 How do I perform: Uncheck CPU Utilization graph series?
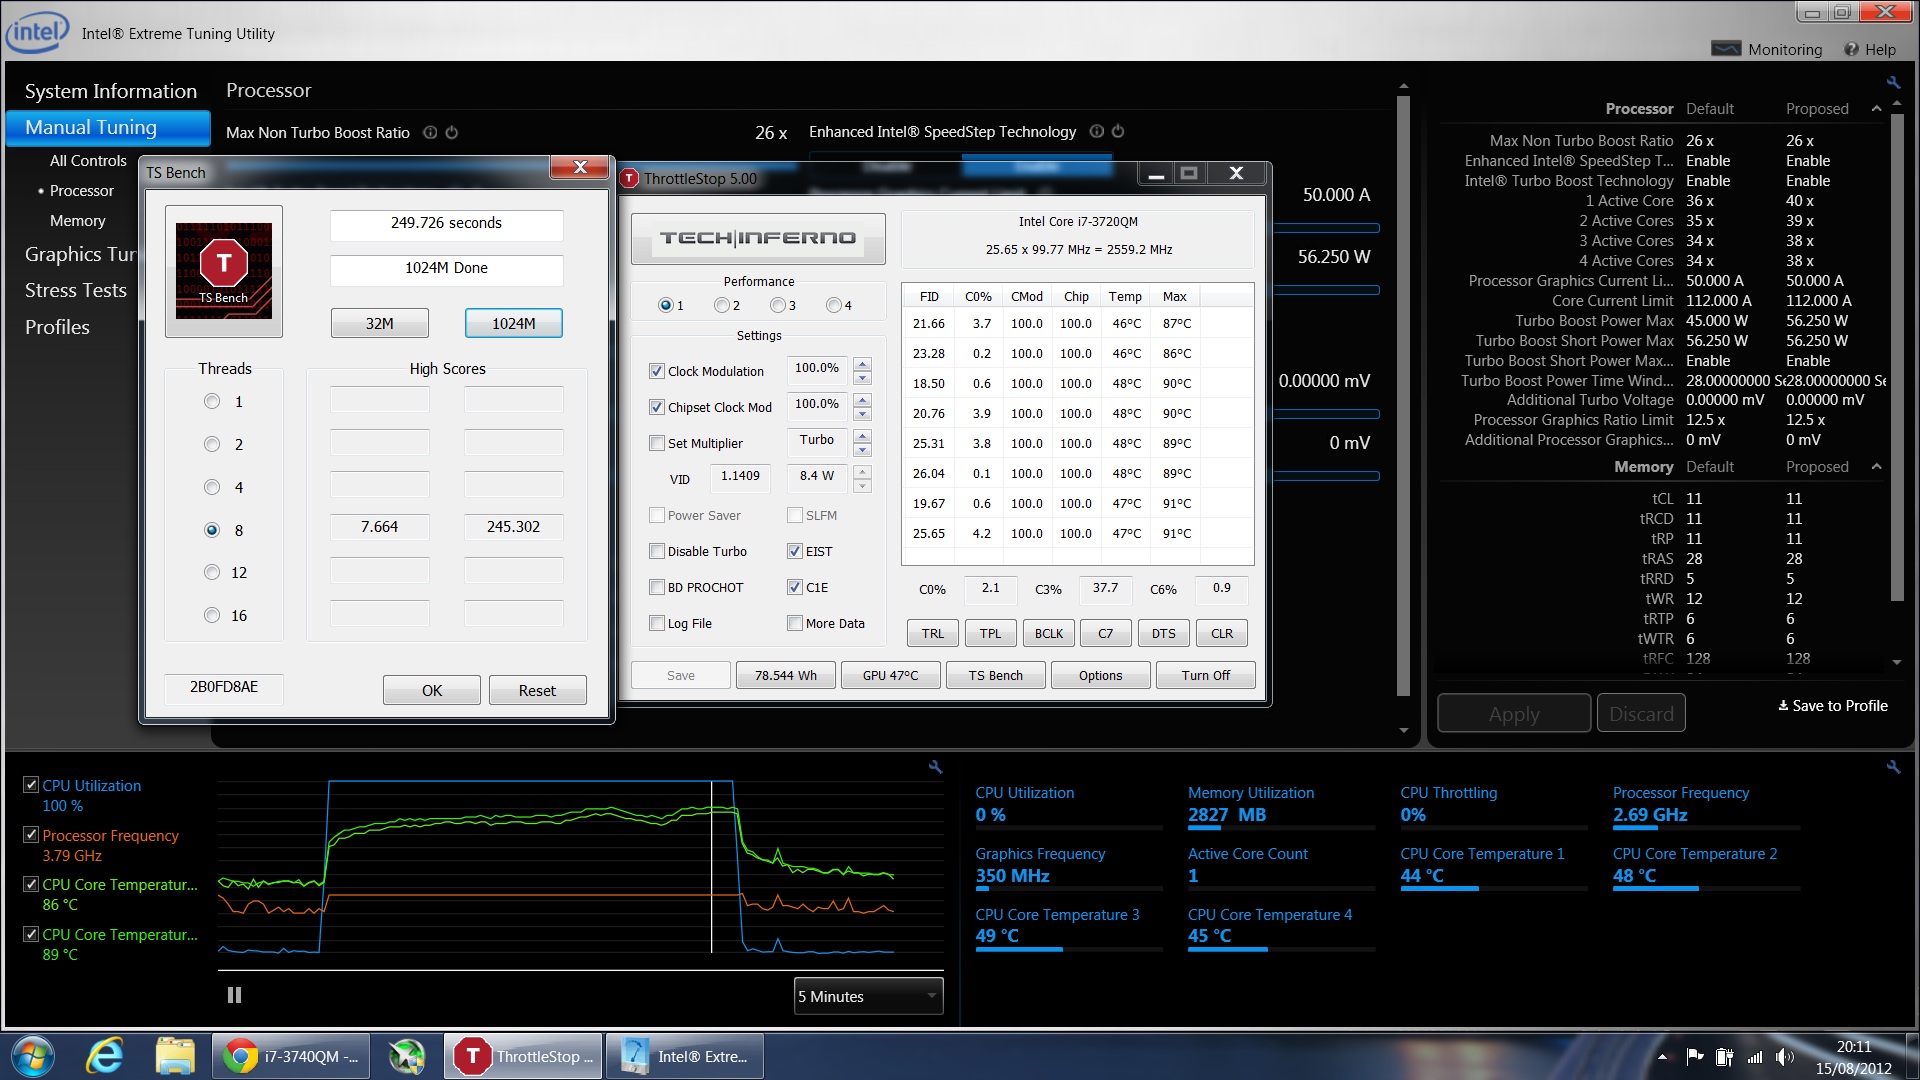31,785
